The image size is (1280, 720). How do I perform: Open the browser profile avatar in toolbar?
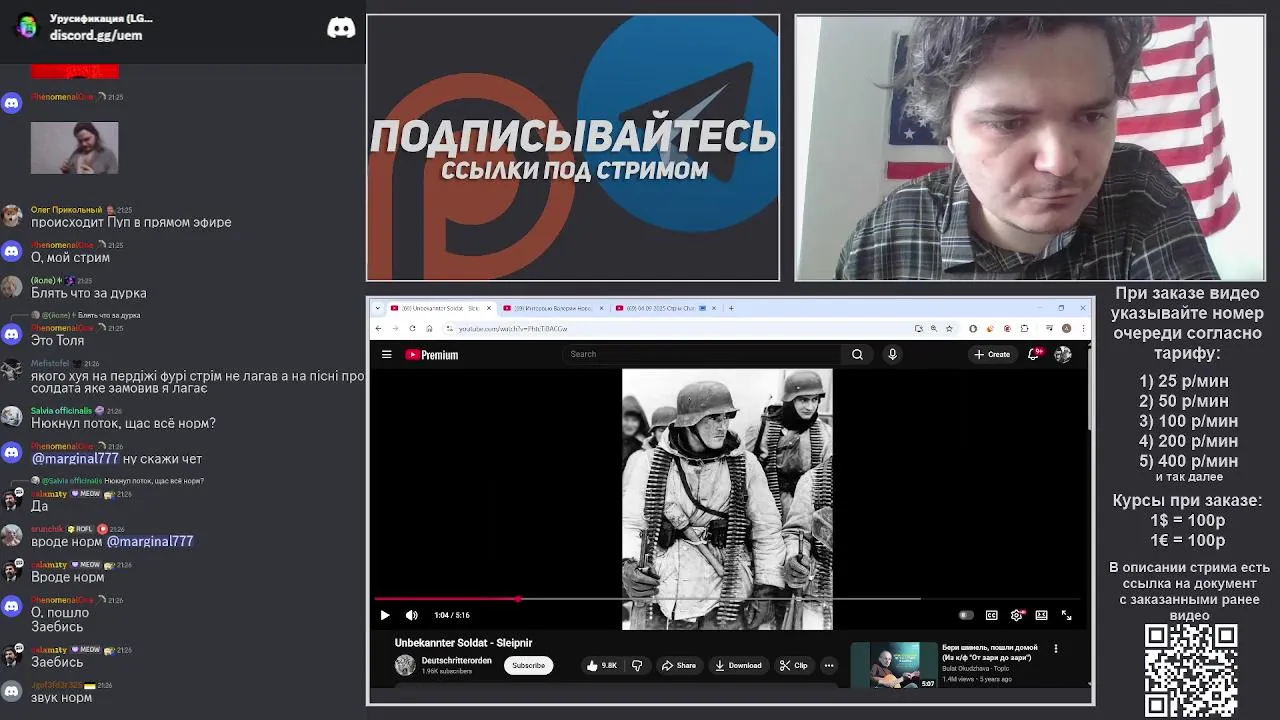point(1067,328)
